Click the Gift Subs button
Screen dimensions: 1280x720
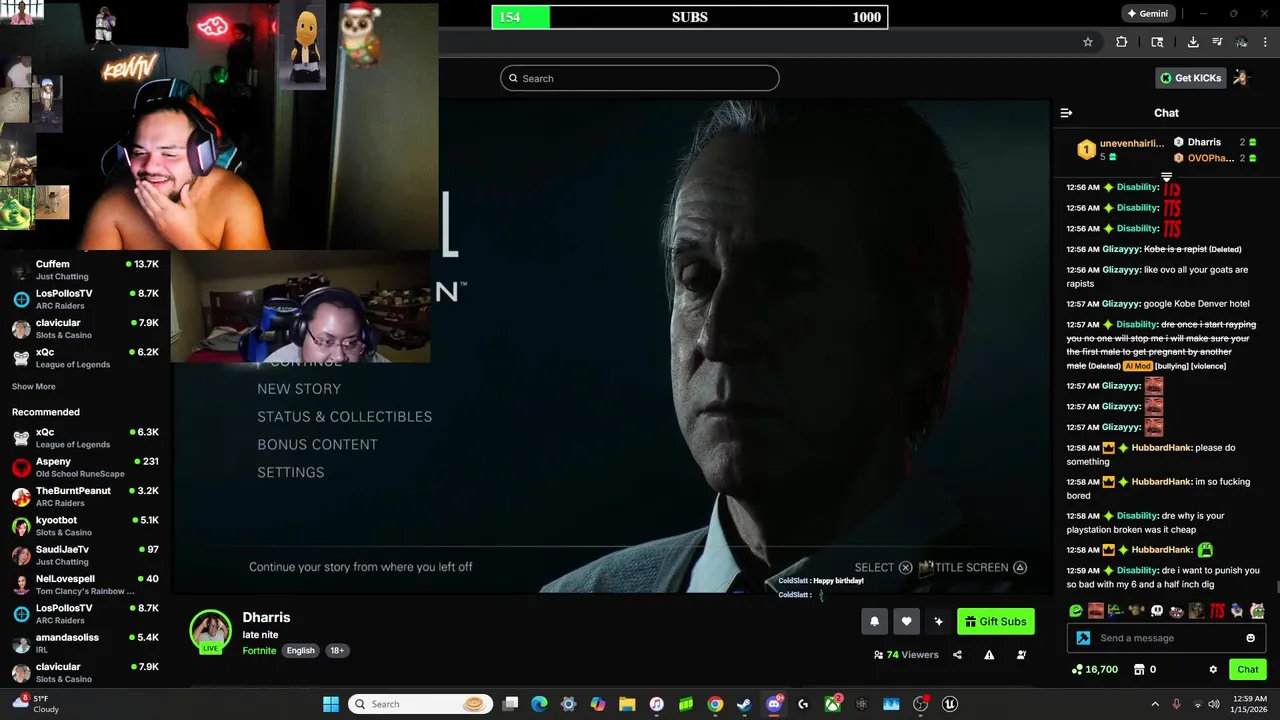(995, 621)
